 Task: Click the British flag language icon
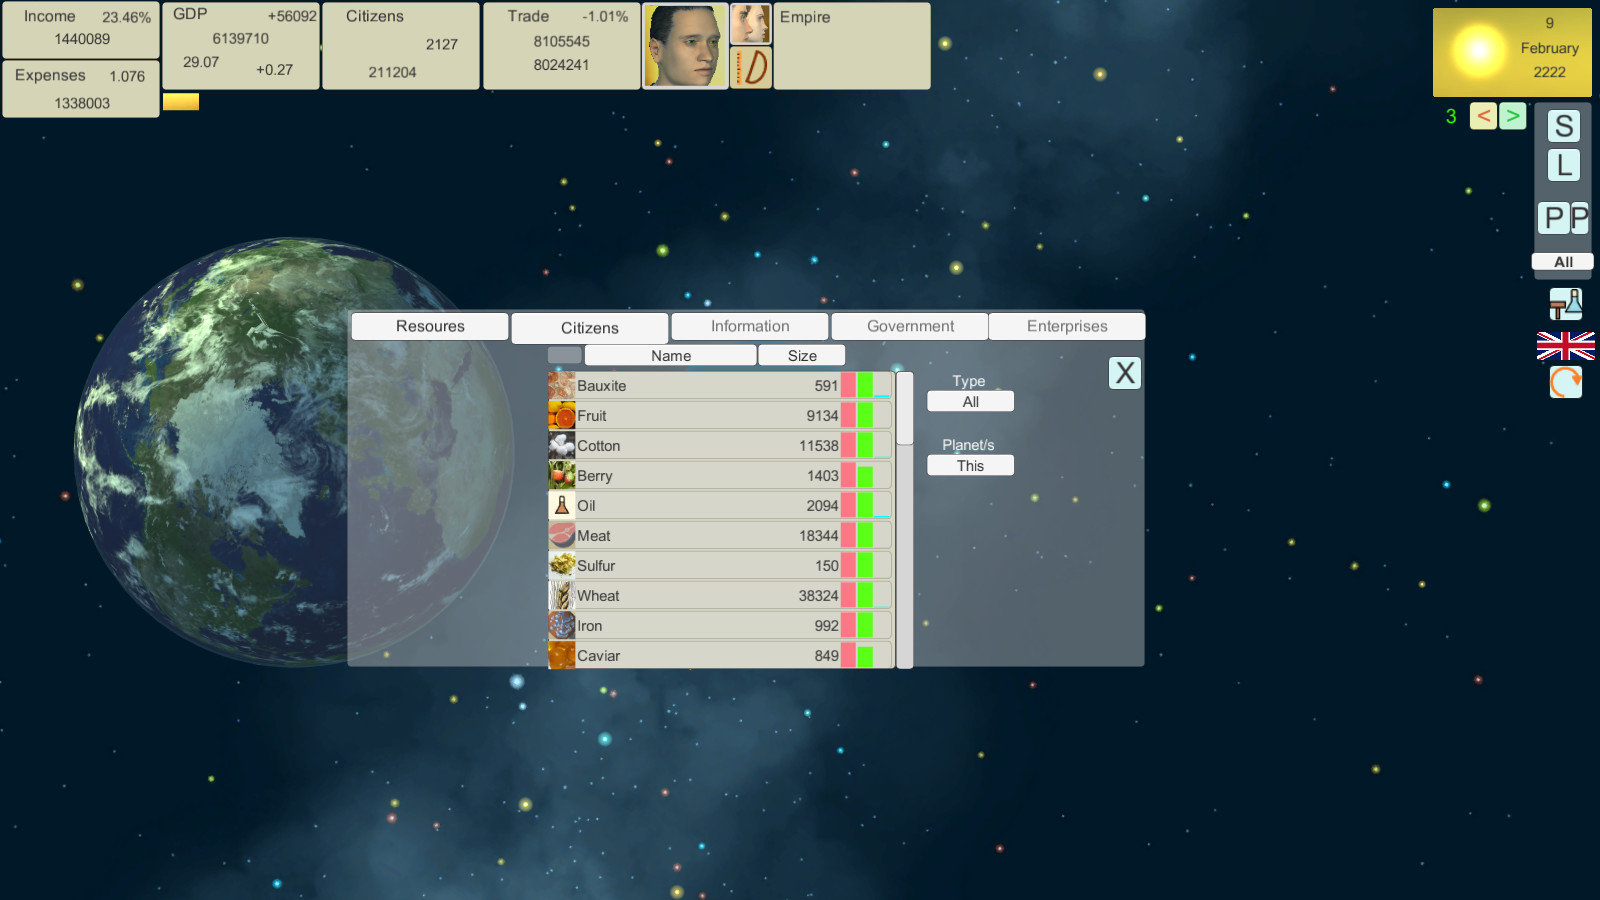click(x=1565, y=346)
